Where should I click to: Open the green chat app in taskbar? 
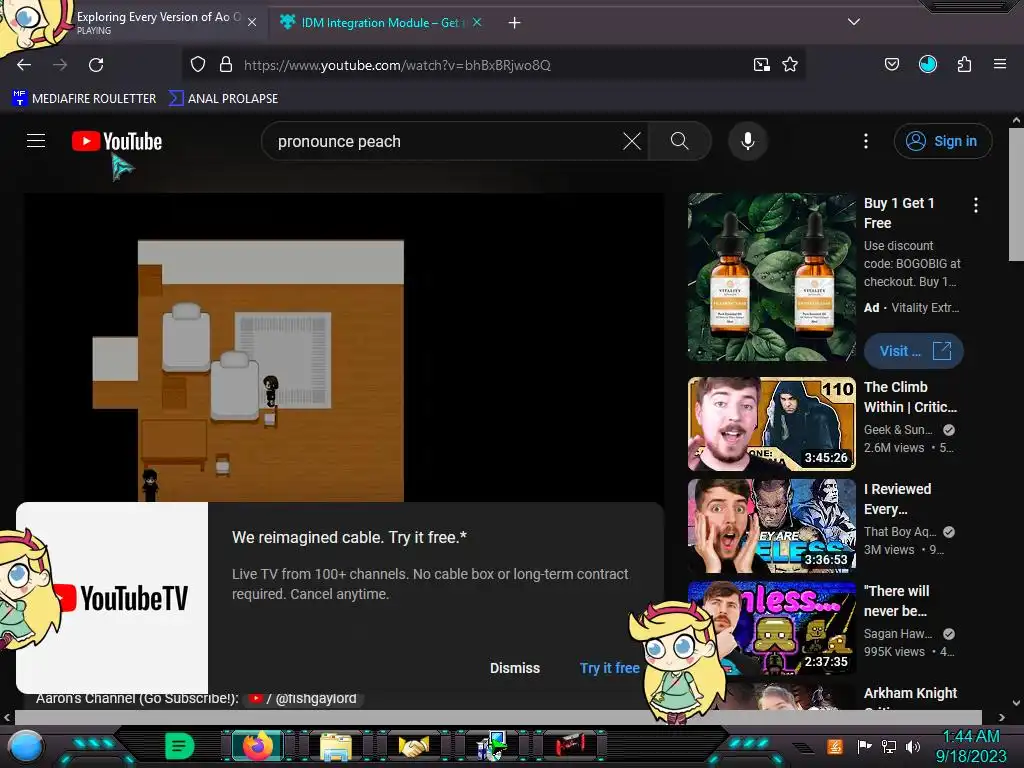[180, 746]
